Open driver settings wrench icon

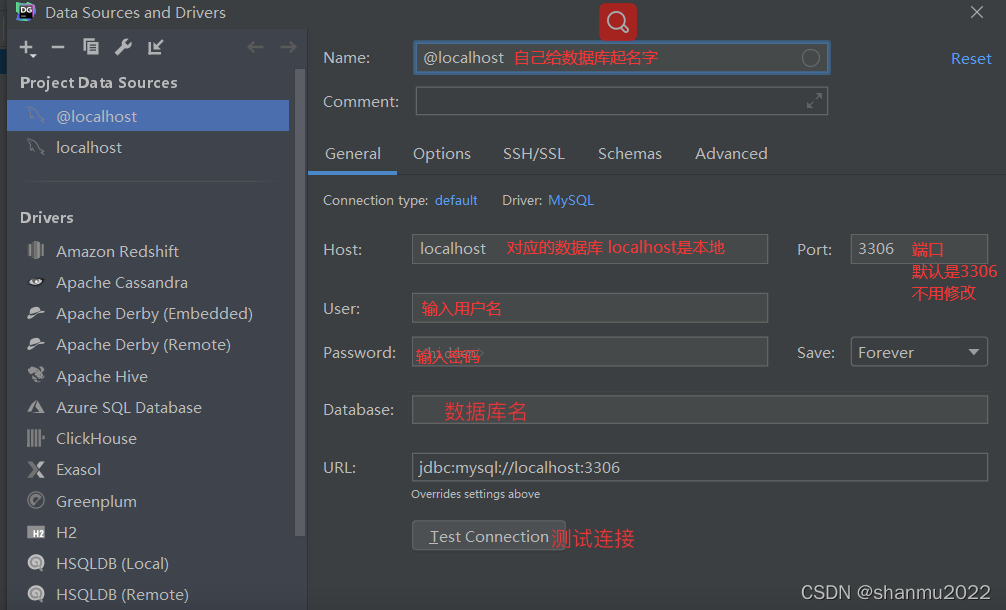click(x=123, y=47)
